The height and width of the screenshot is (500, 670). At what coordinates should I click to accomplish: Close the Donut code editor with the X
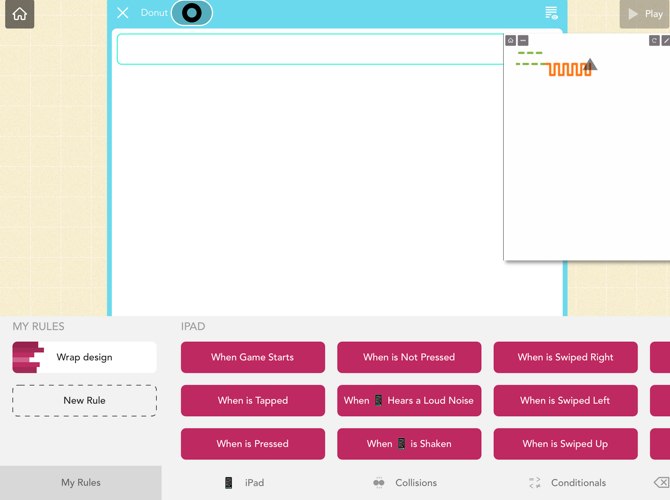point(122,13)
